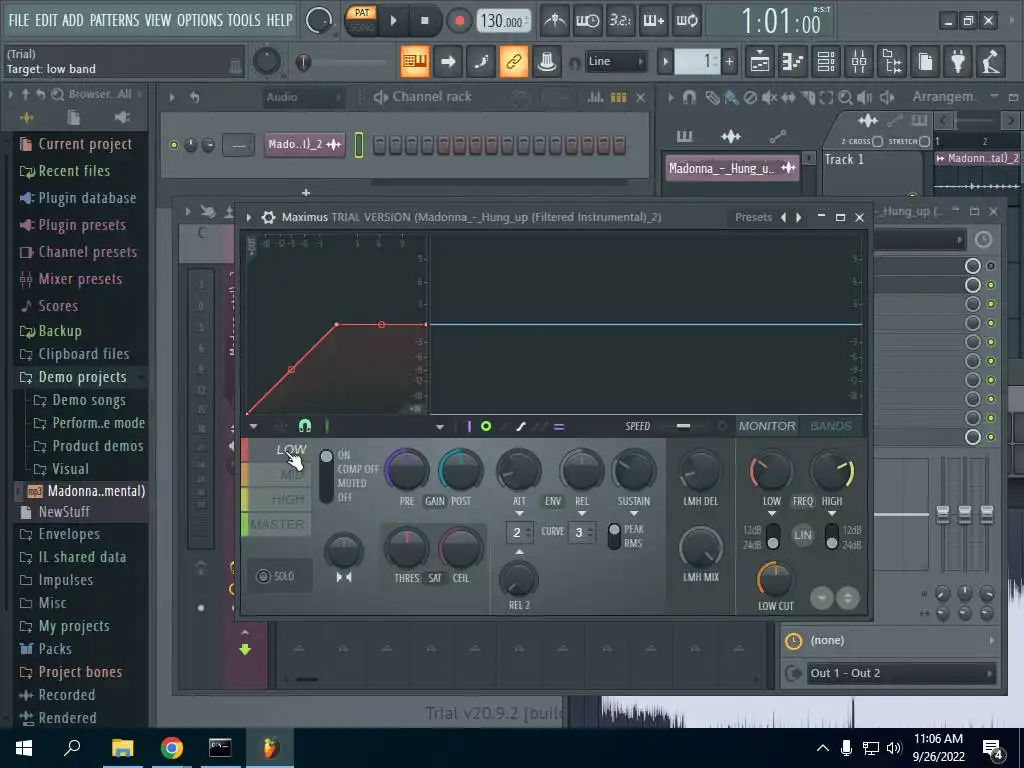
Task: Toggle the link/chain snap icon
Action: point(514,62)
